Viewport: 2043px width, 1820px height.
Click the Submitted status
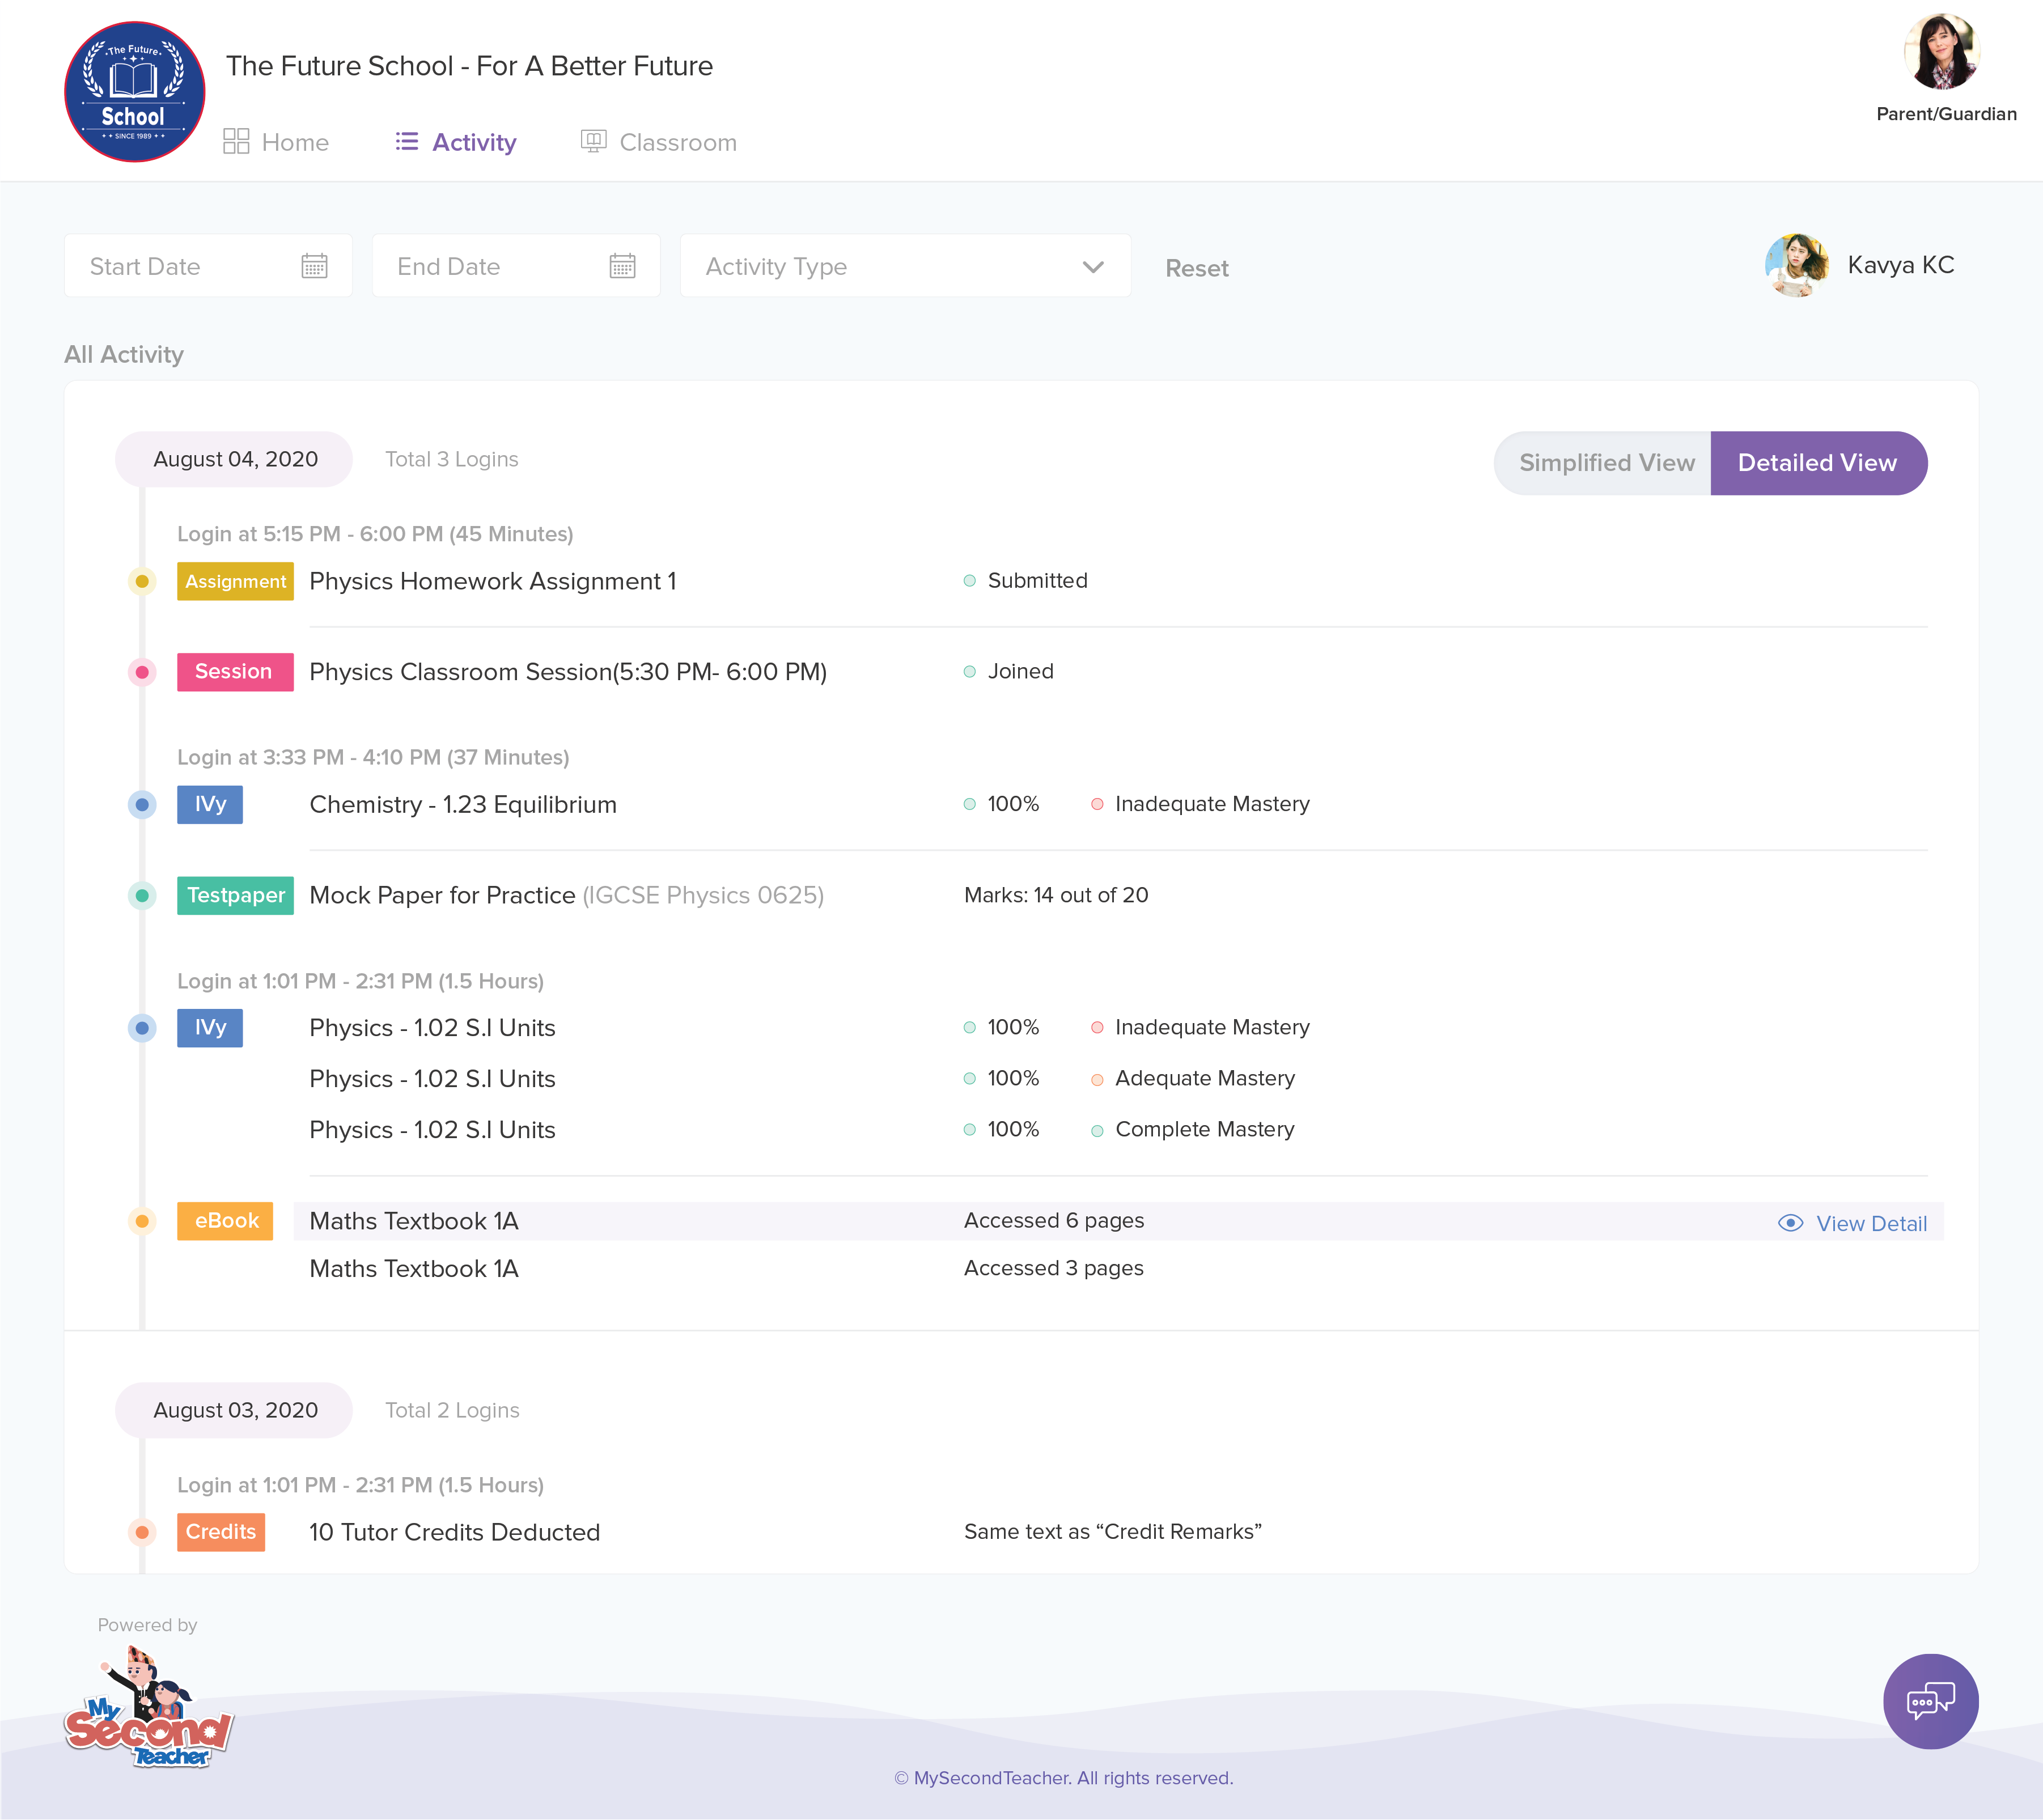click(1026, 581)
